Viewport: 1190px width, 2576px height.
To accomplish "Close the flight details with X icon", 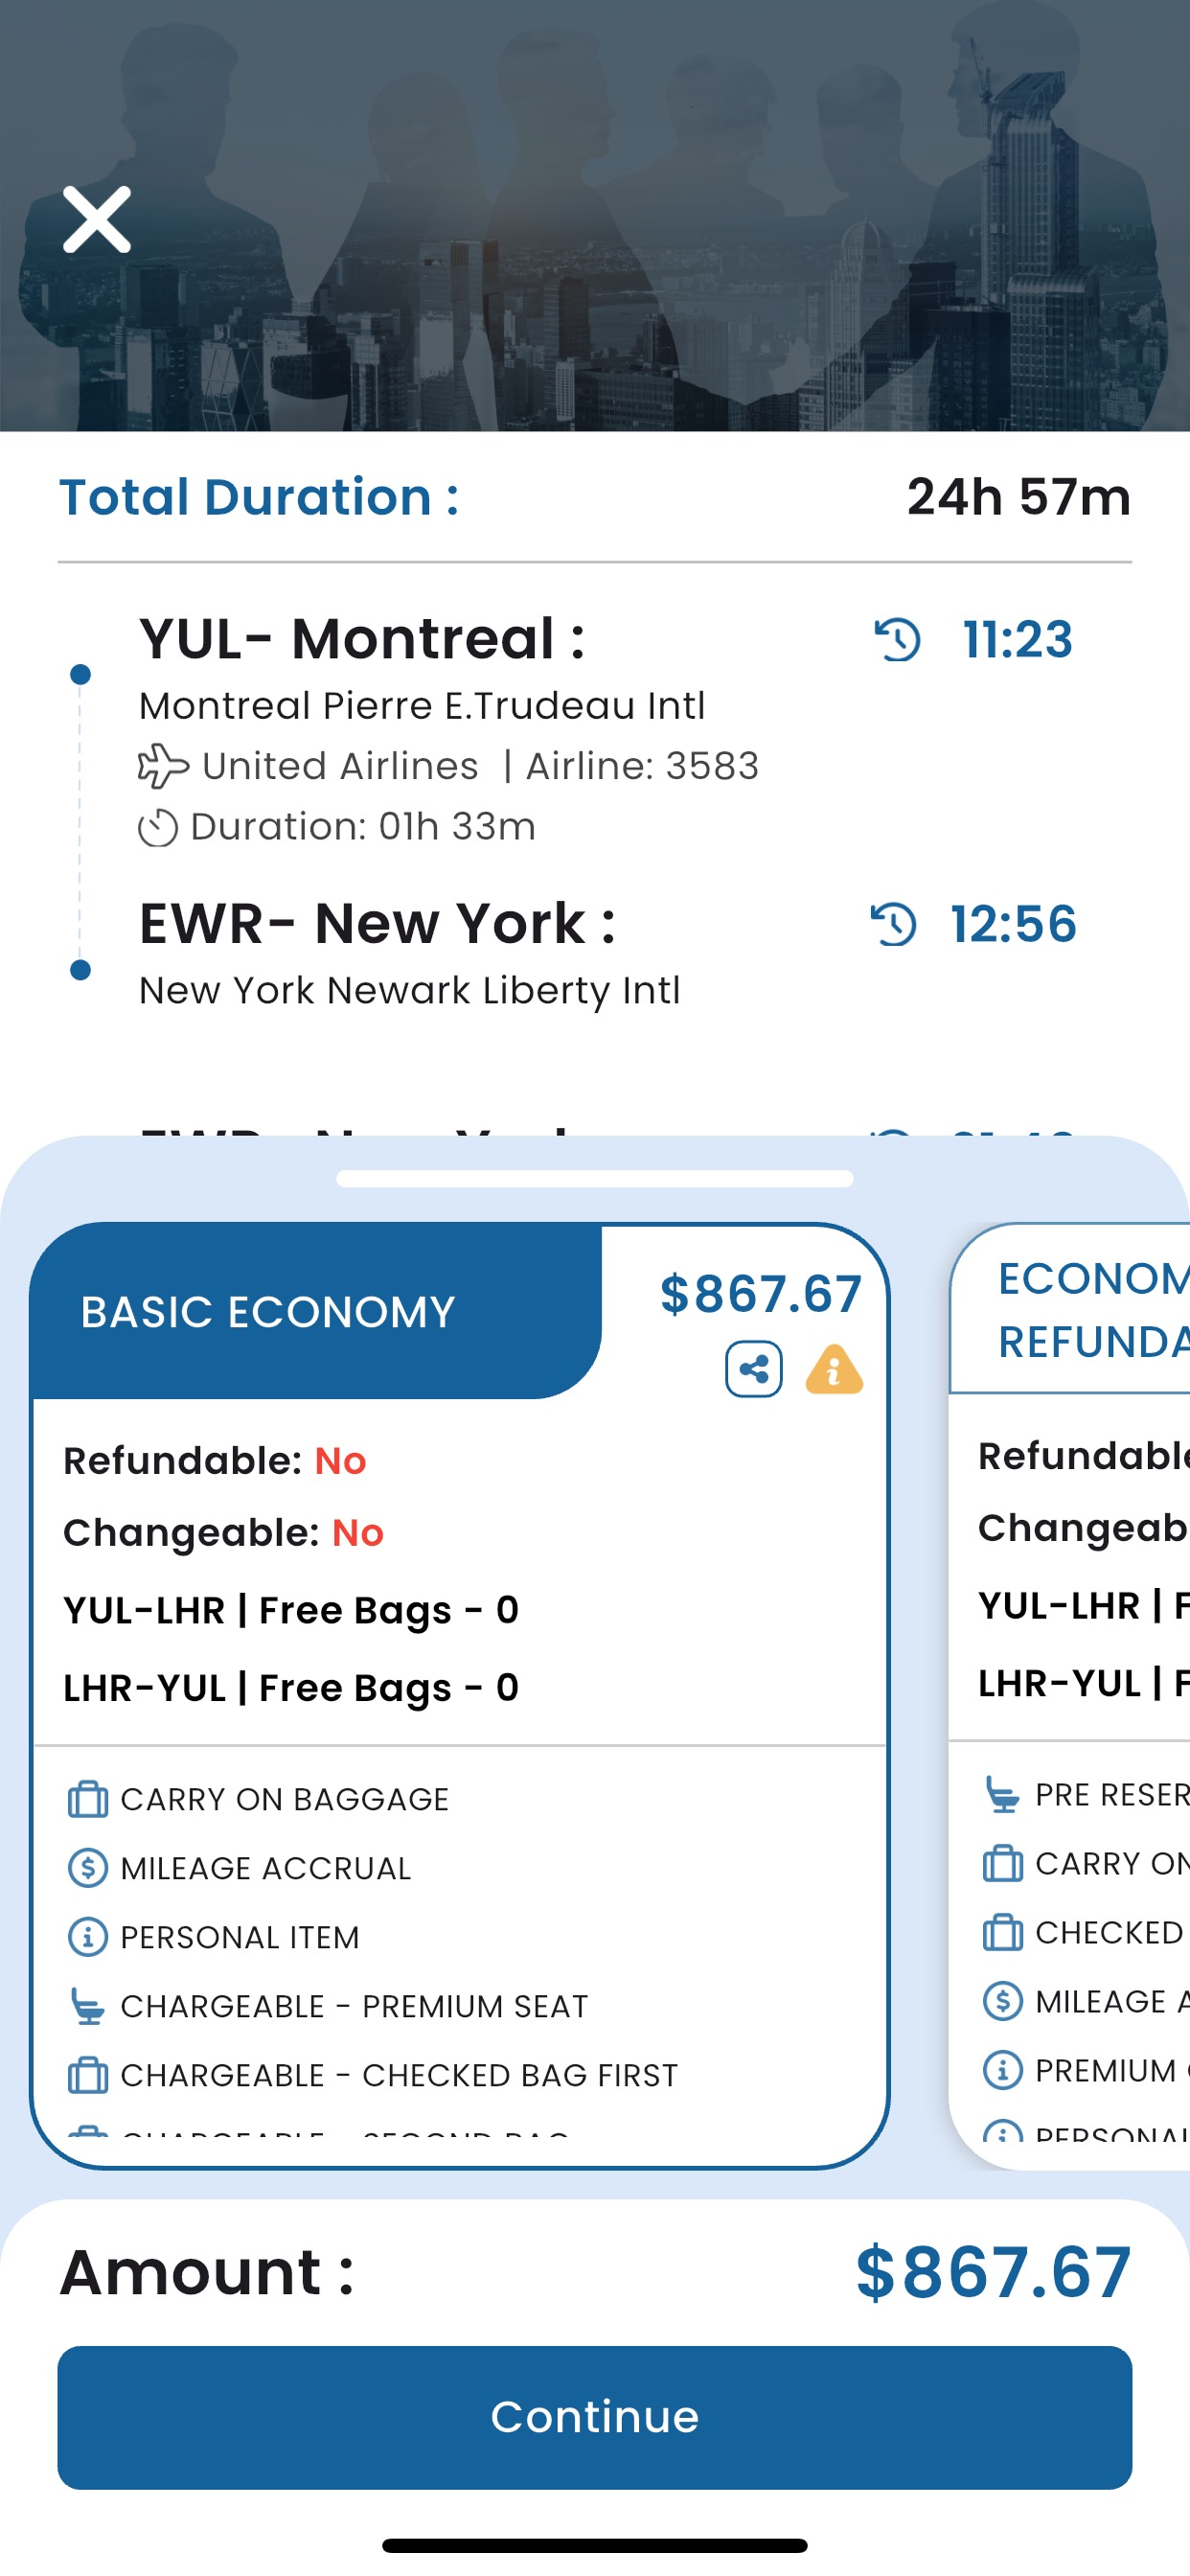I will click(97, 220).
